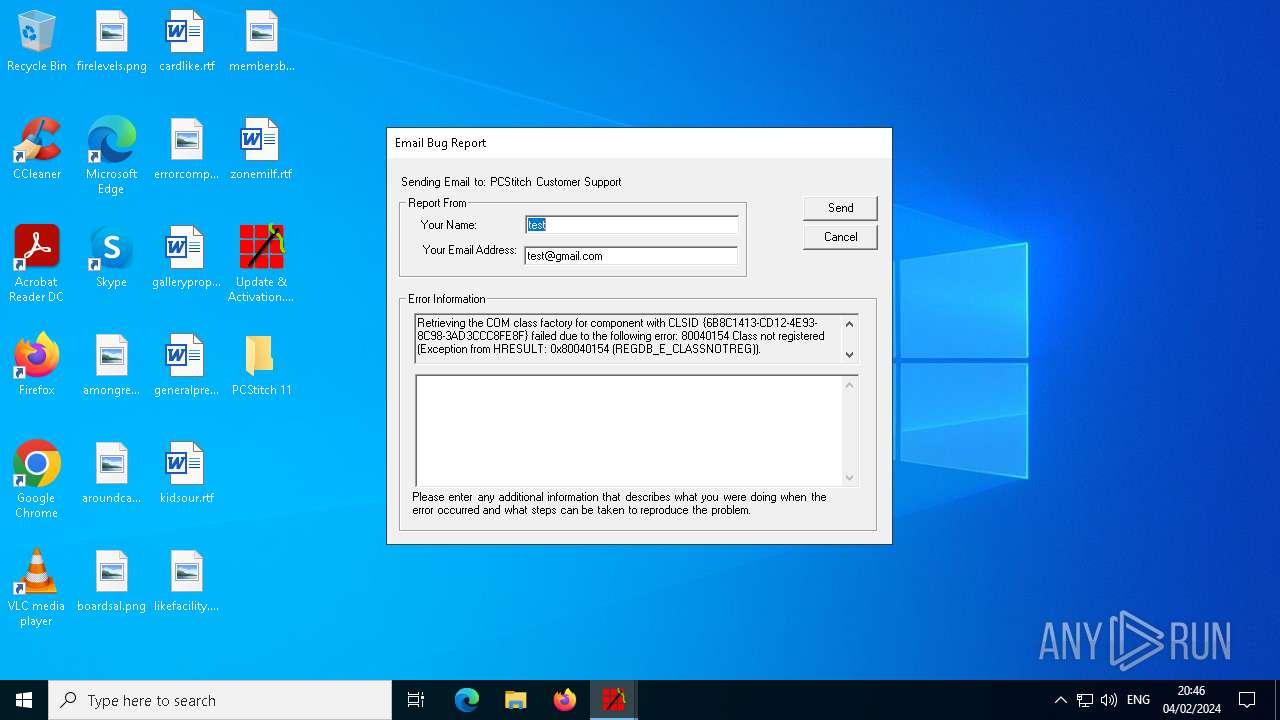Cancel the Email Bug Report dialog

point(840,237)
